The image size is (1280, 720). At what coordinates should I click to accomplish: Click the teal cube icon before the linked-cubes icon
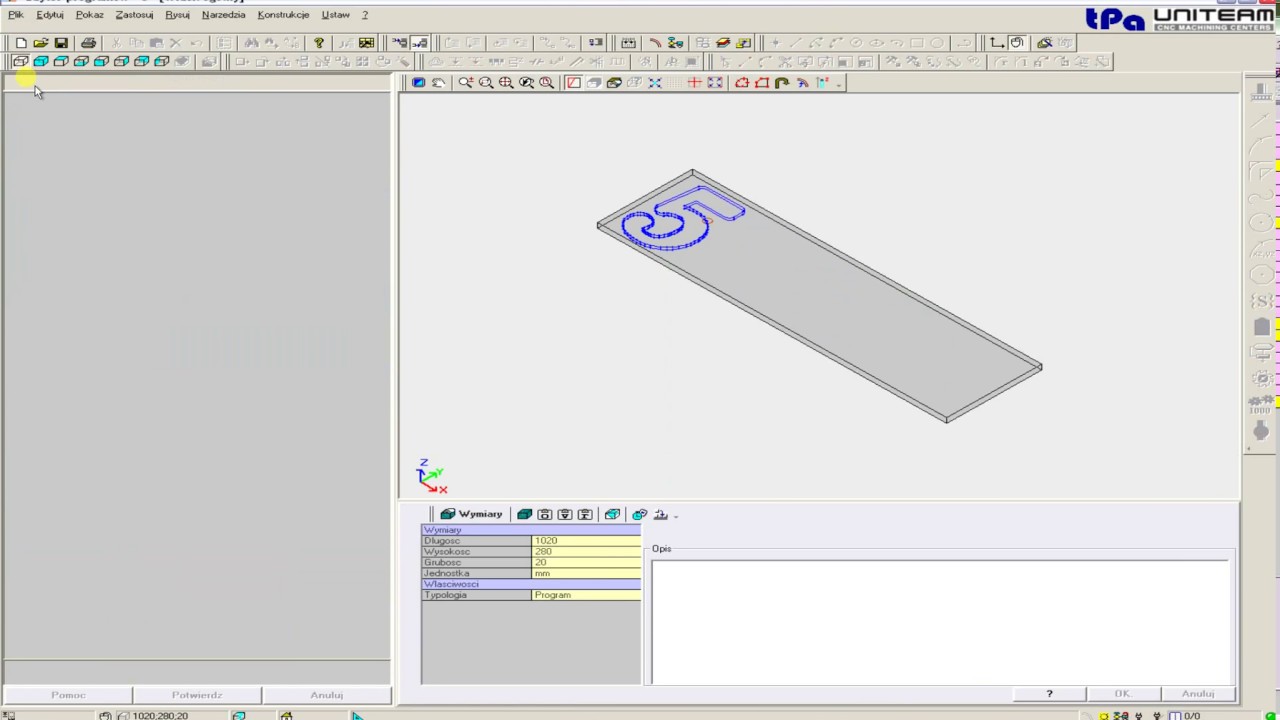click(612, 514)
